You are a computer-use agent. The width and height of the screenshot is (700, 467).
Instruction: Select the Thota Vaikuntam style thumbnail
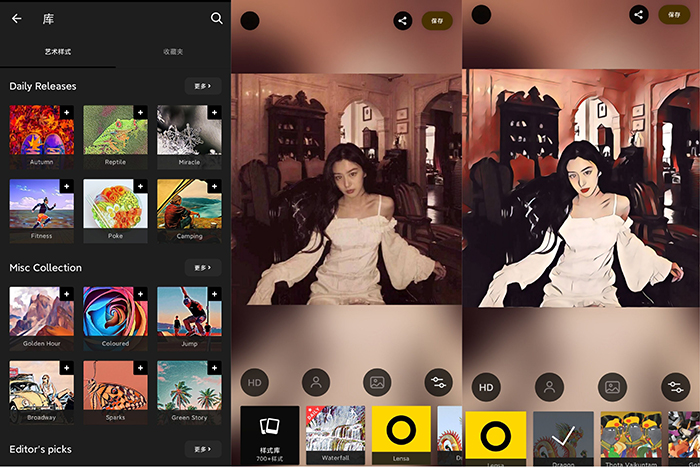630,438
